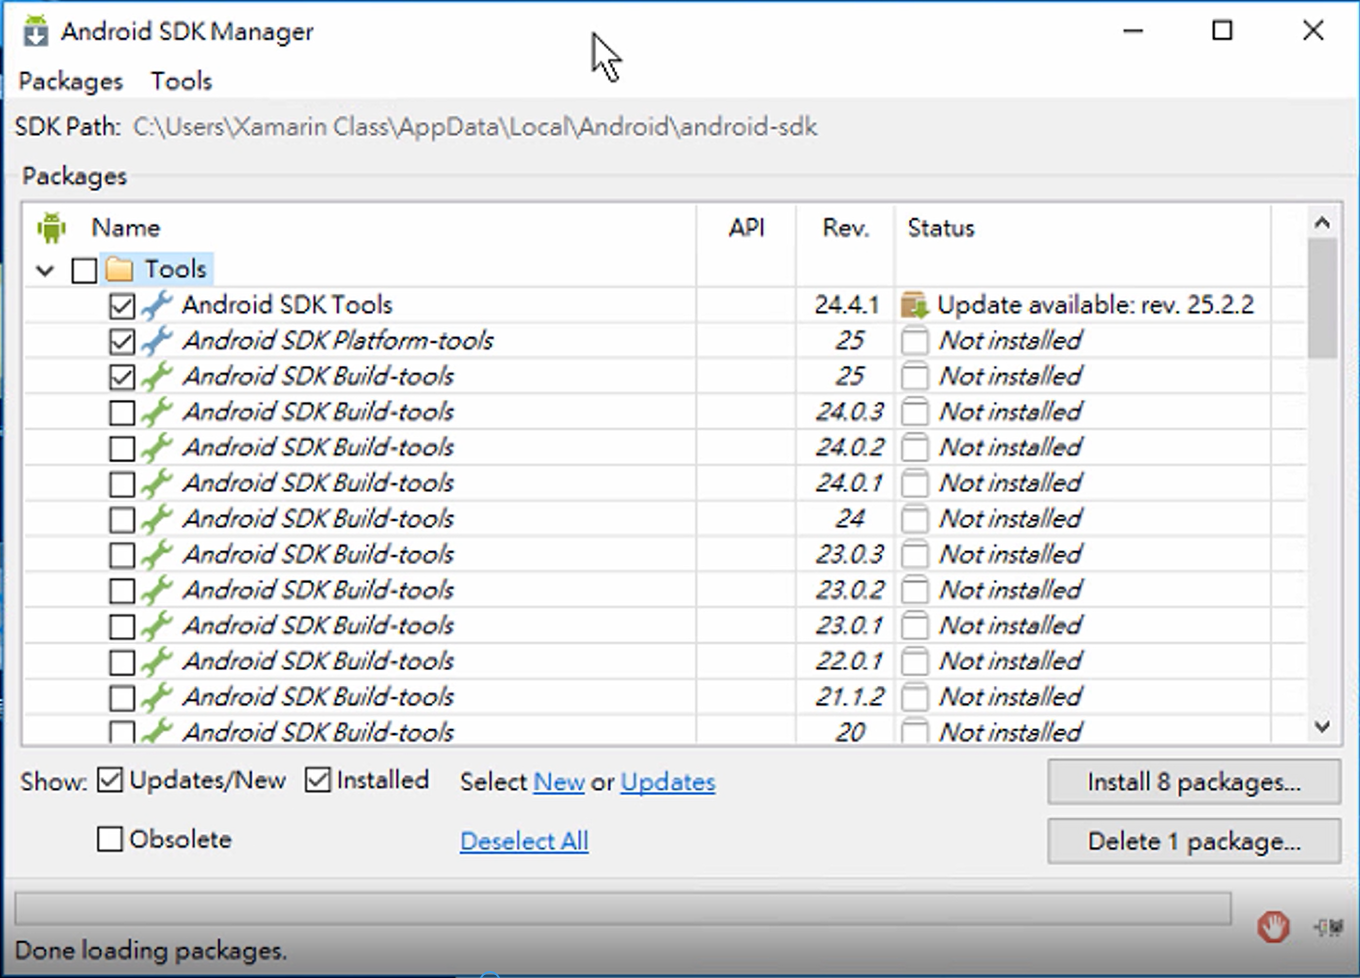Click the Android SDK Manager title bar icon

click(36, 31)
